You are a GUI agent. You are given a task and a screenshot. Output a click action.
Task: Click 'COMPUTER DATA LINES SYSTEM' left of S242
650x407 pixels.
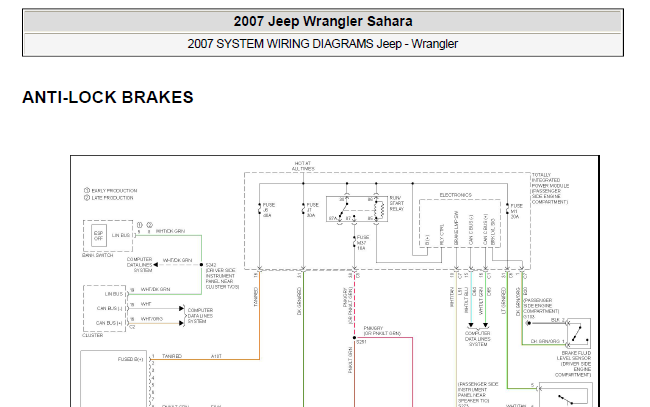pos(140,265)
